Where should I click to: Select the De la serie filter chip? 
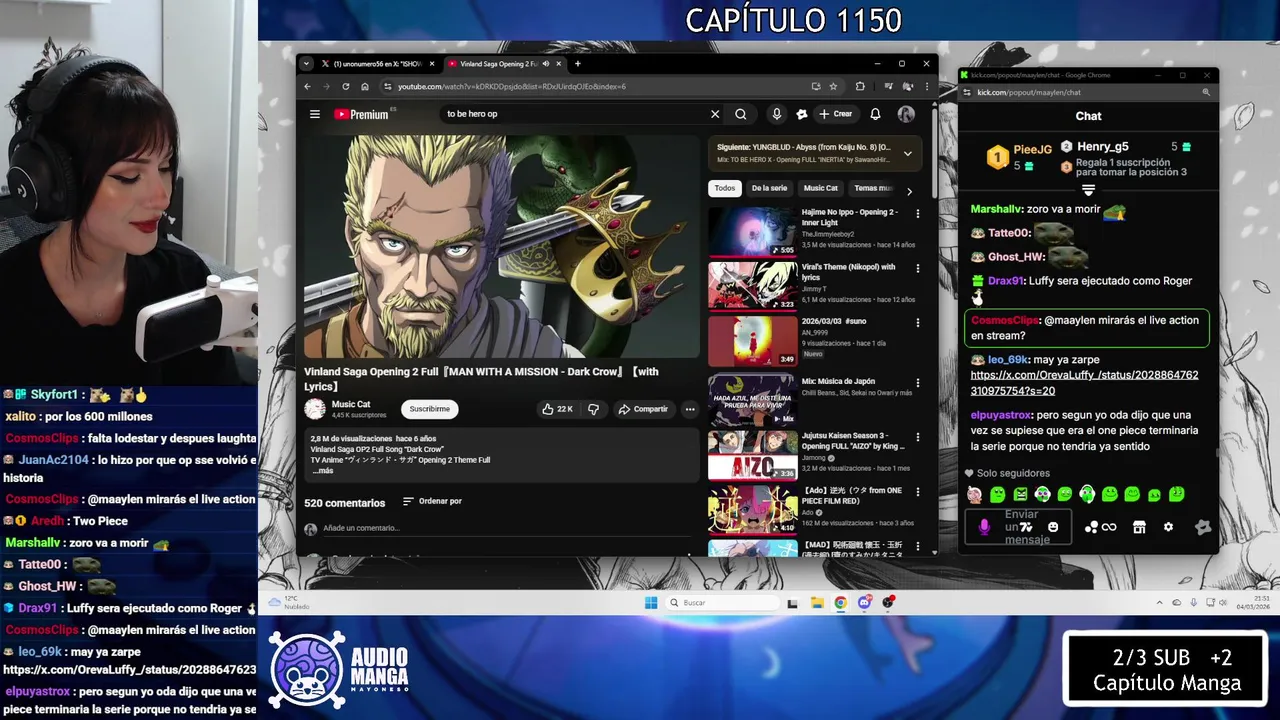(769, 188)
